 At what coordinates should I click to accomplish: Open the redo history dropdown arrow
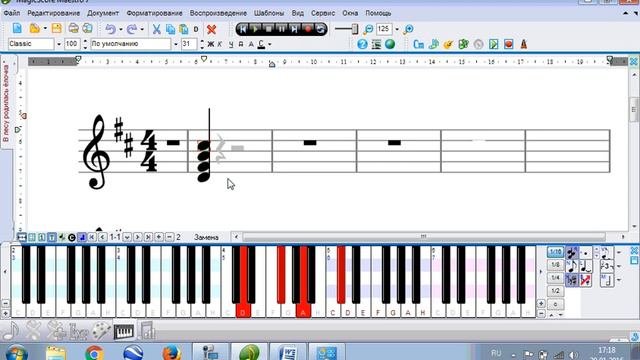coord(142,29)
